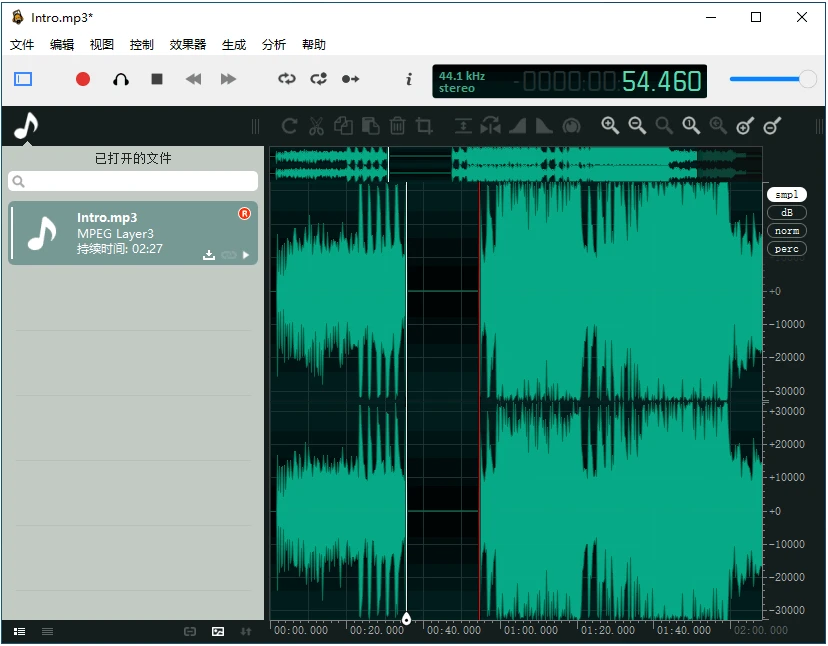Enable loop playback toggle
The width and height of the screenshot is (828, 646).
288,79
